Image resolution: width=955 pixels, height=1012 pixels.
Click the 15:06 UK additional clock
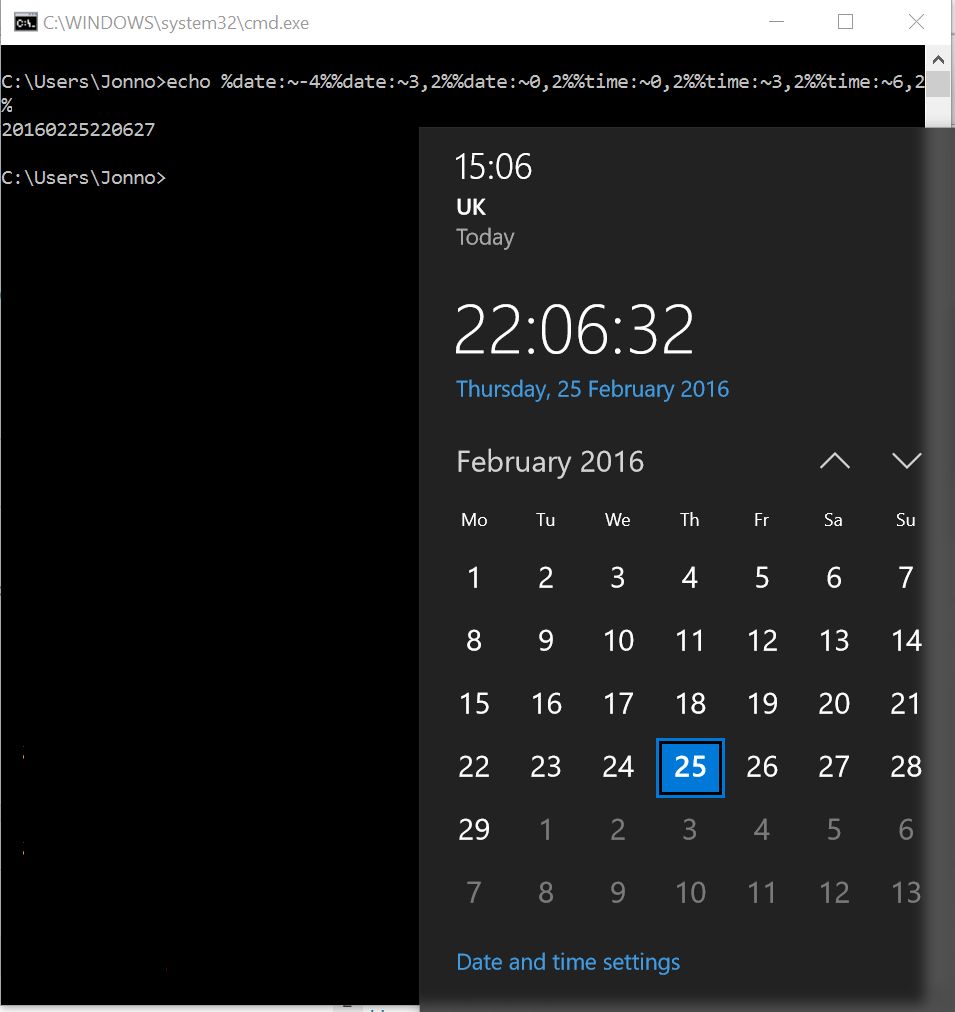click(494, 199)
